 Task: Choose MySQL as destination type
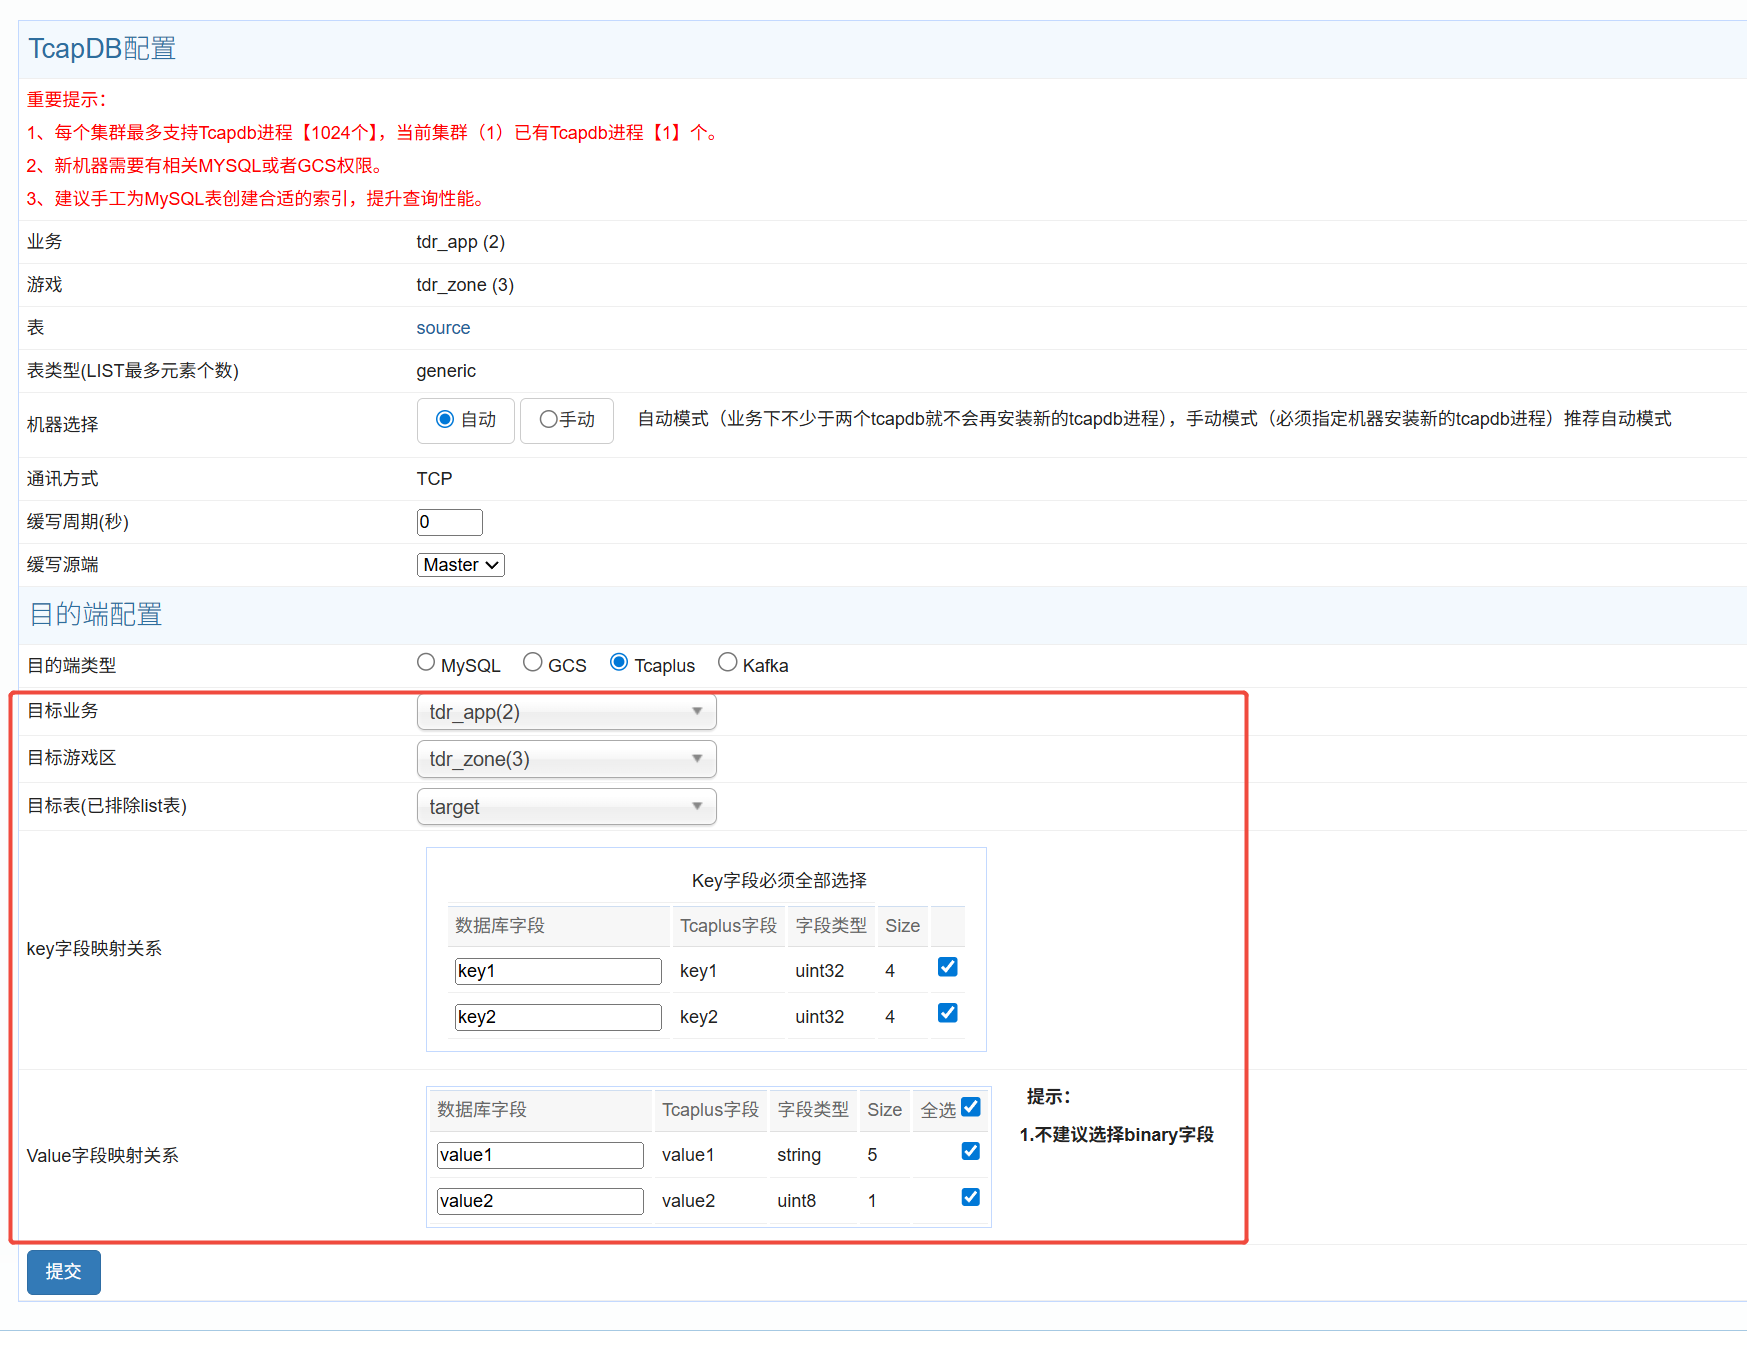[426, 663]
